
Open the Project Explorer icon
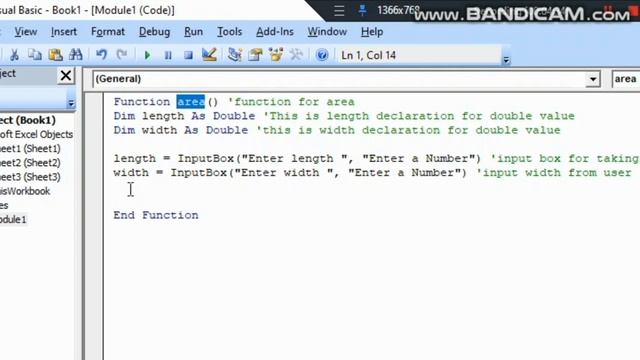coord(235,55)
